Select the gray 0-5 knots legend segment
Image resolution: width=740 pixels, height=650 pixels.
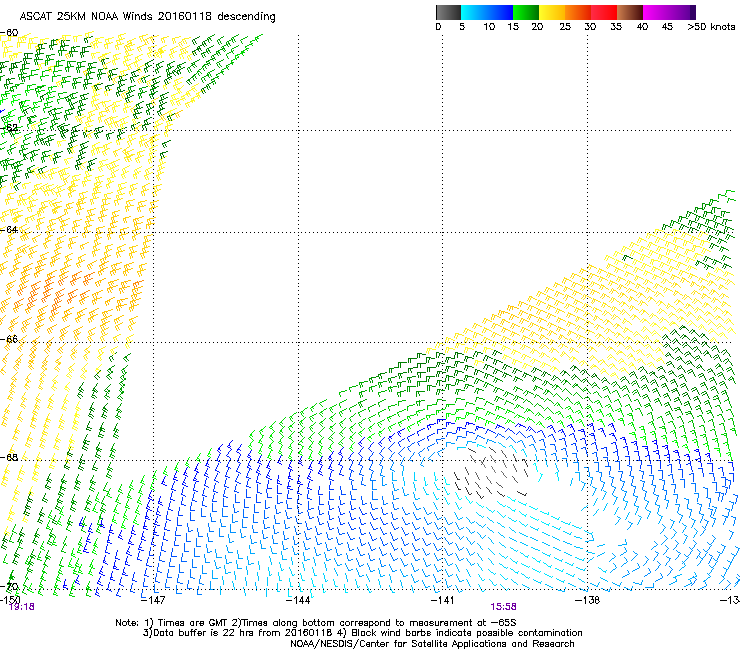(x=448, y=12)
